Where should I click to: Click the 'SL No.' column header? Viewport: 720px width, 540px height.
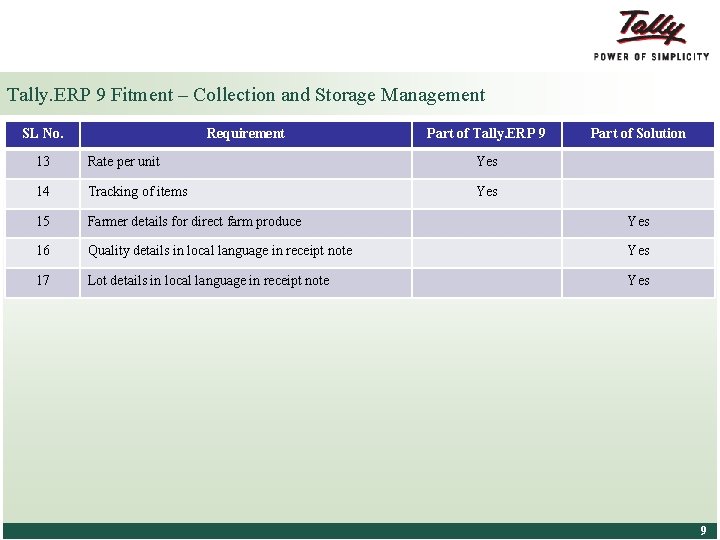tap(43, 134)
